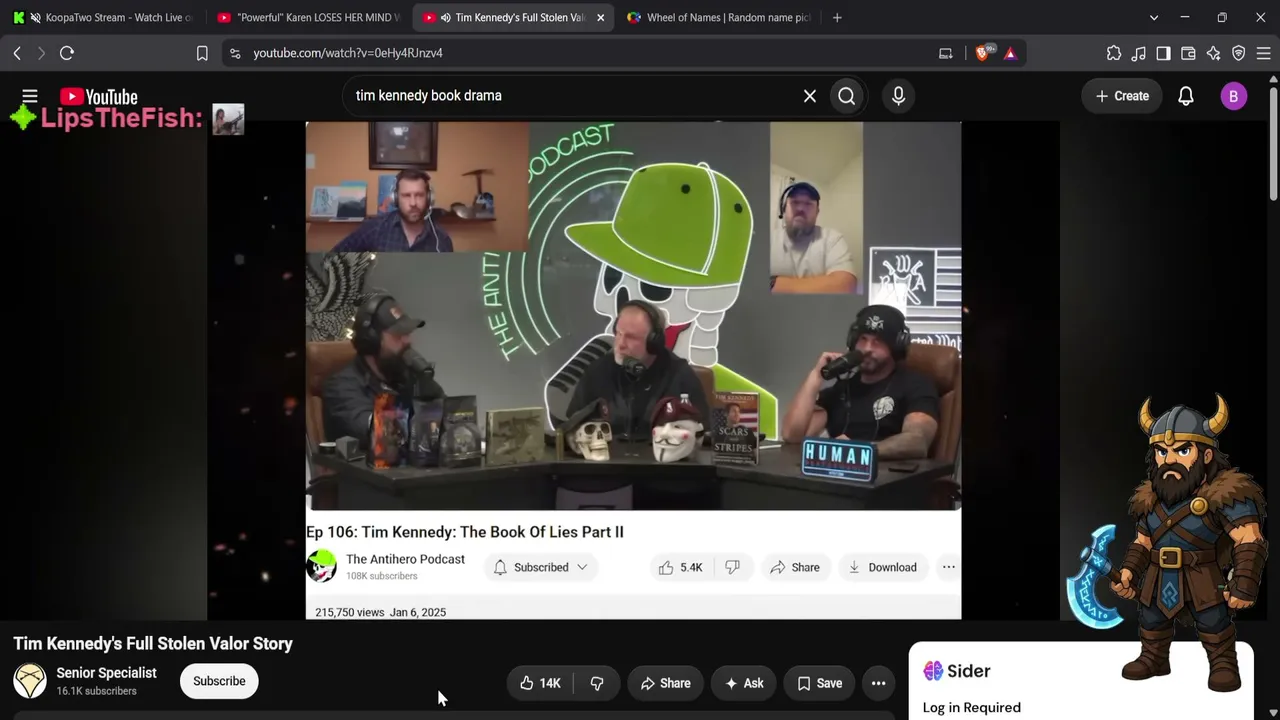Open more actions ellipsis beside Save
This screenshot has width=1280, height=720.
pyautogui.click(x=878, y=683)
